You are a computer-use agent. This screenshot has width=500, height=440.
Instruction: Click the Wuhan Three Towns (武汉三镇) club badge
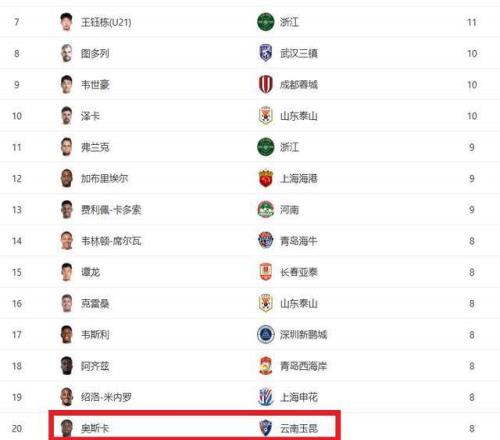pos(266,53)
